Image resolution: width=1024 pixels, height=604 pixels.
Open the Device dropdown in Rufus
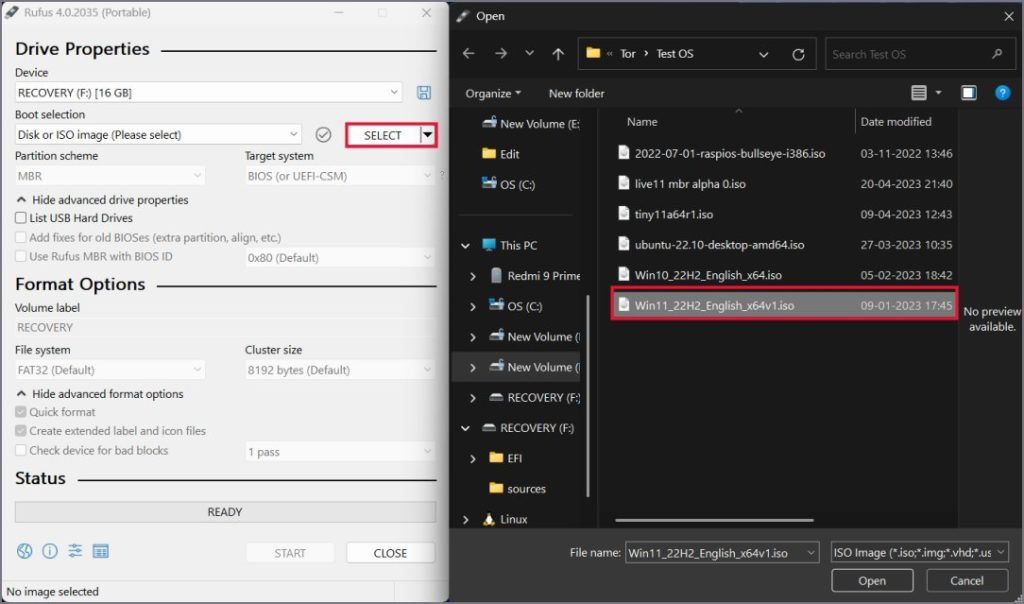pos(208,93)
